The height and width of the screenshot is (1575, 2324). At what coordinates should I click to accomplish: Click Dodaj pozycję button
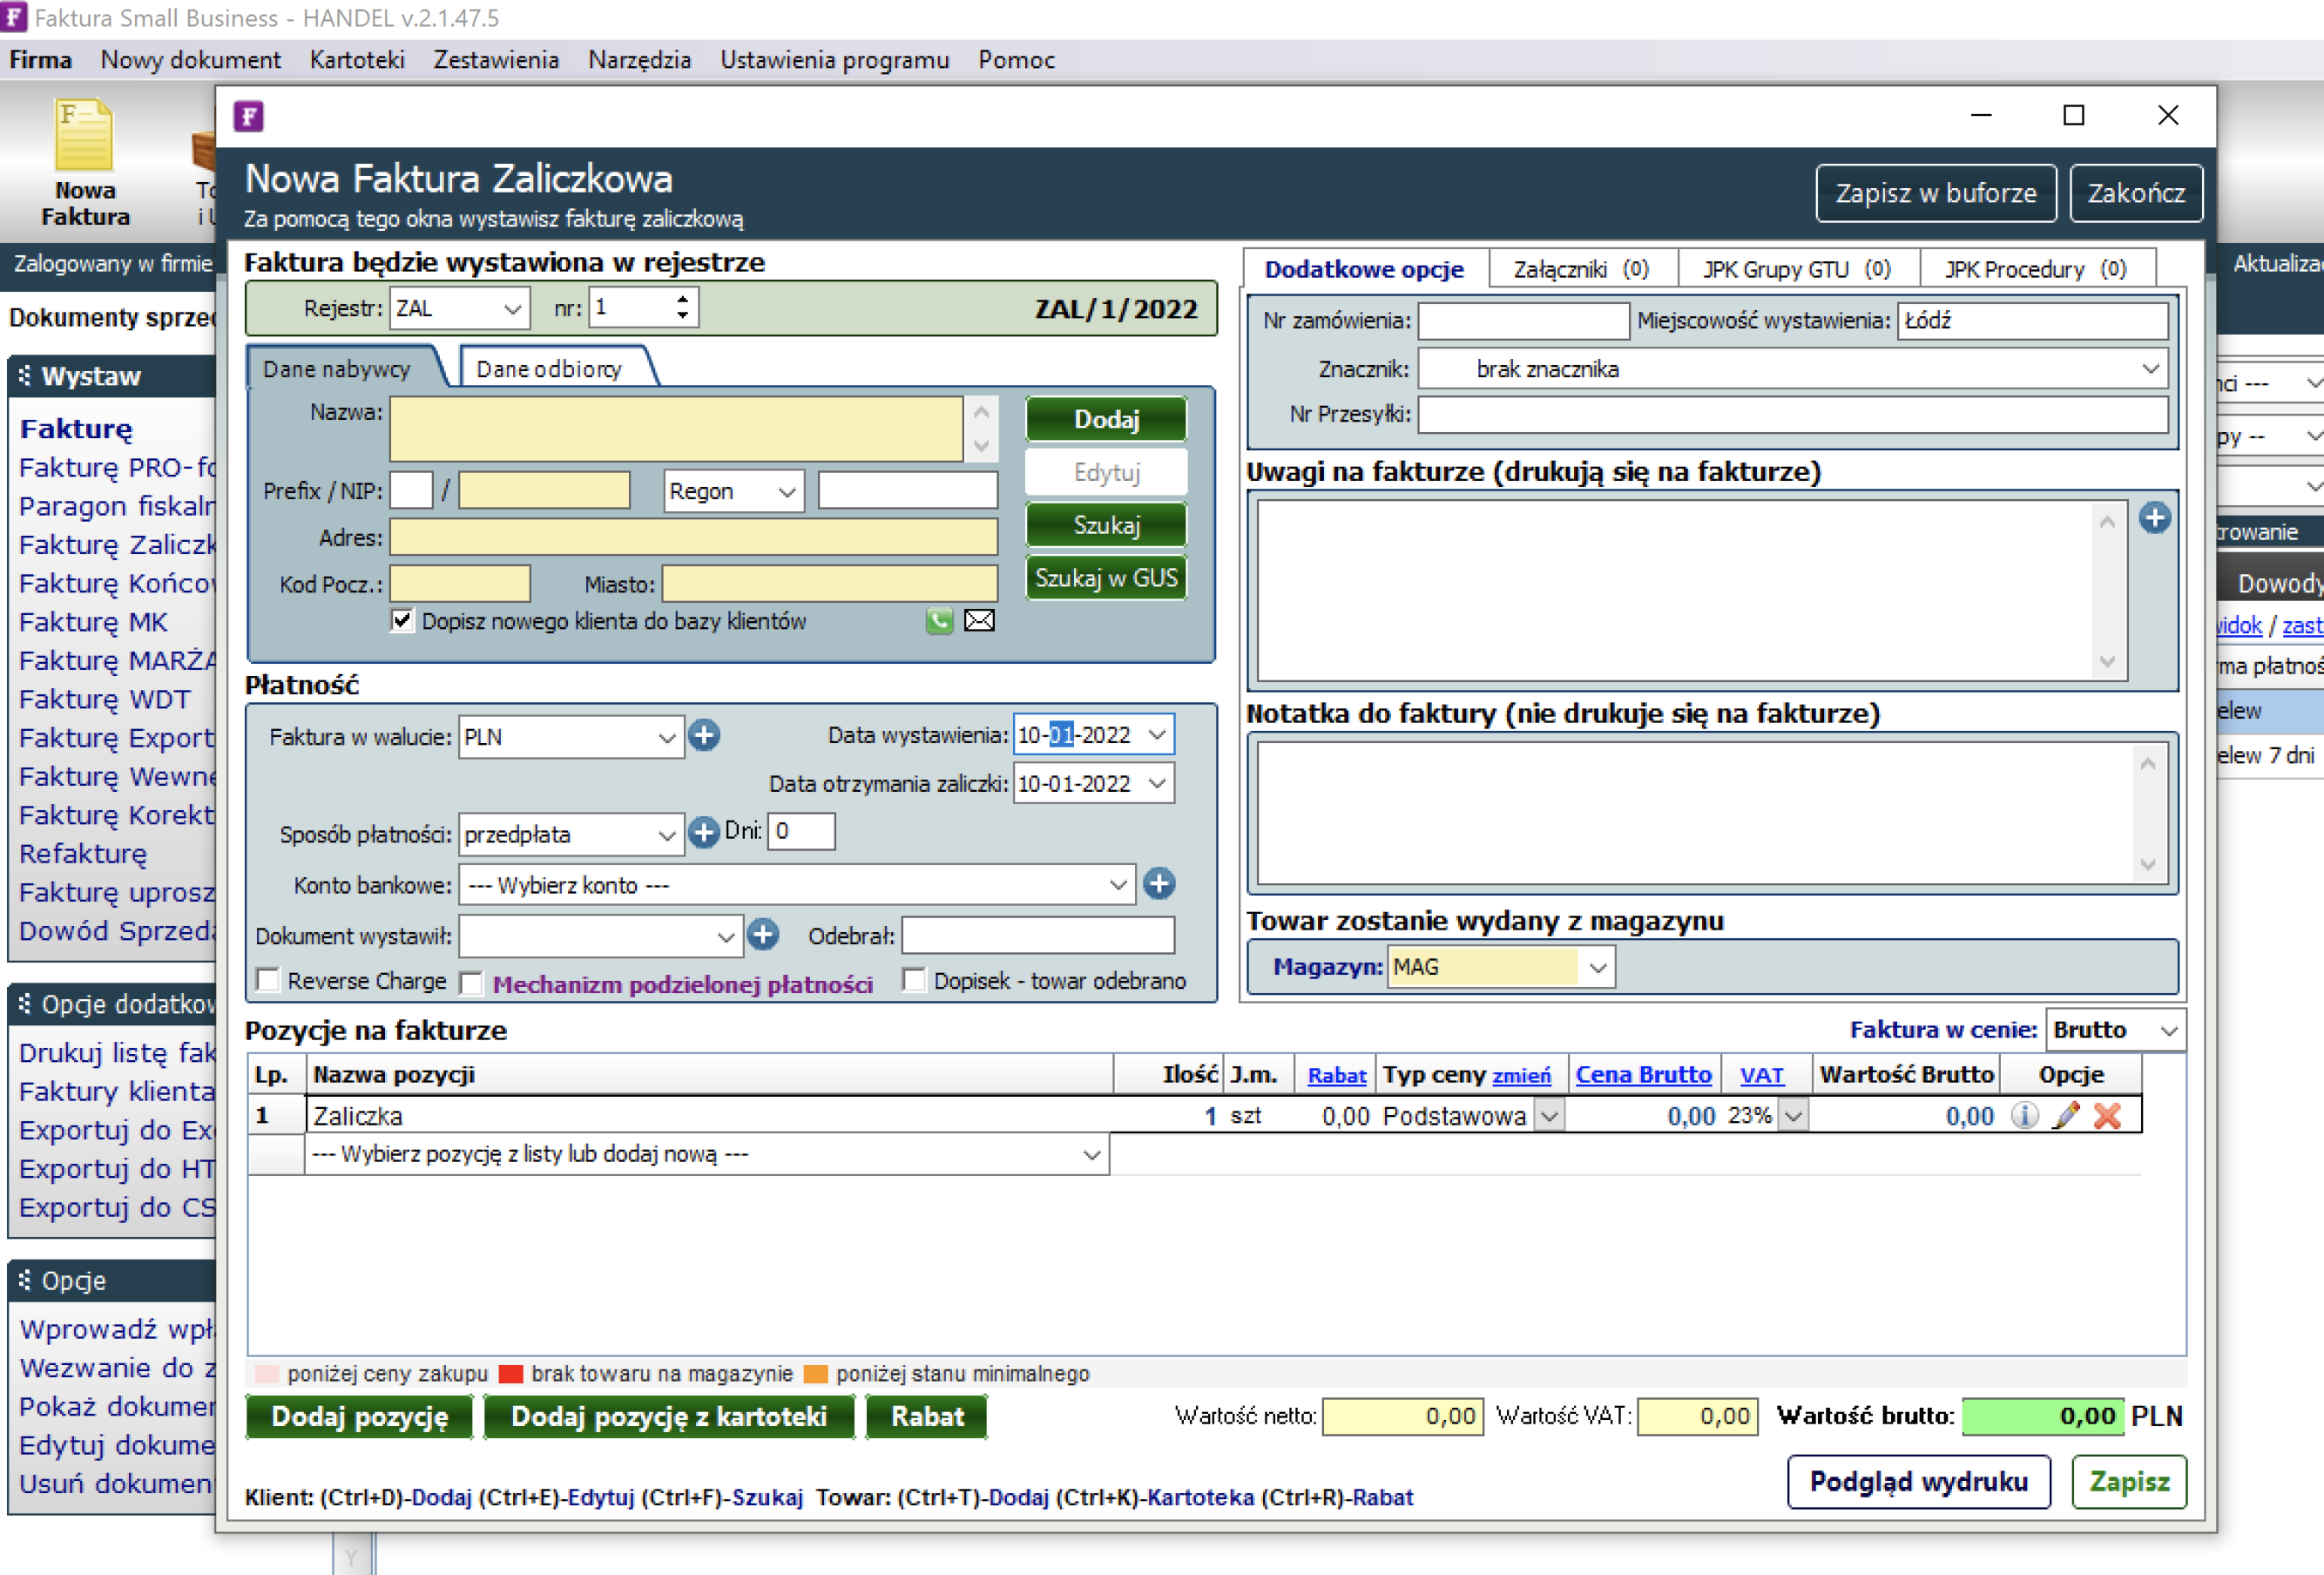[360, 1416]
